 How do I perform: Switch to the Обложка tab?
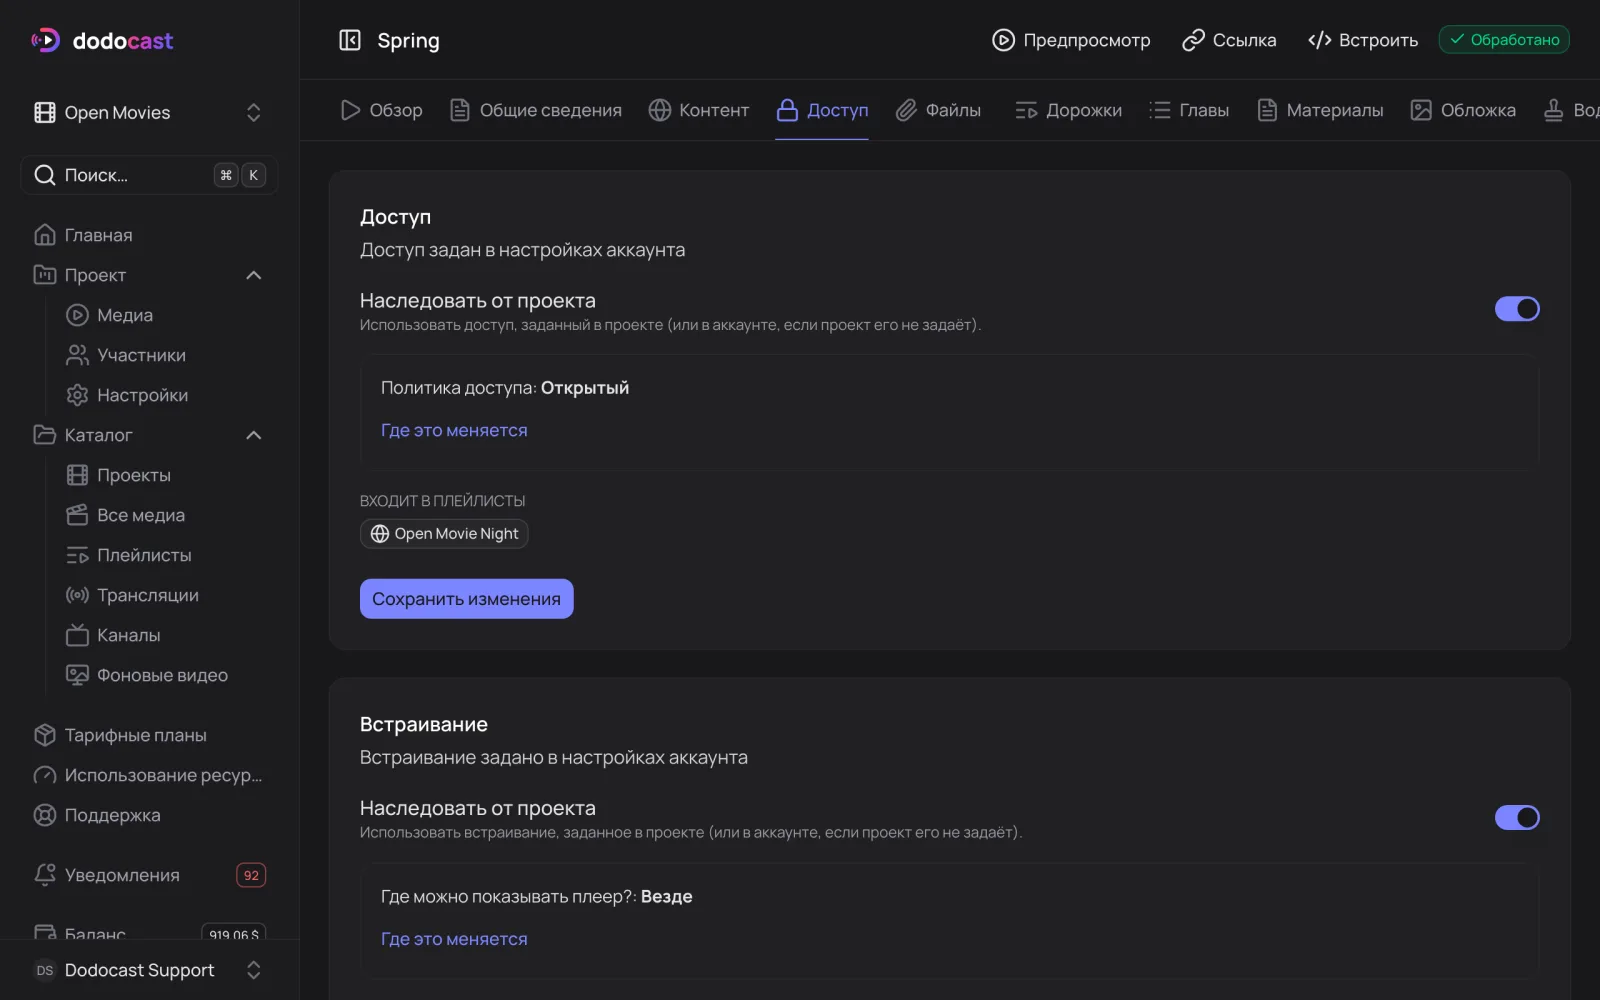(x=1463, y=110)
